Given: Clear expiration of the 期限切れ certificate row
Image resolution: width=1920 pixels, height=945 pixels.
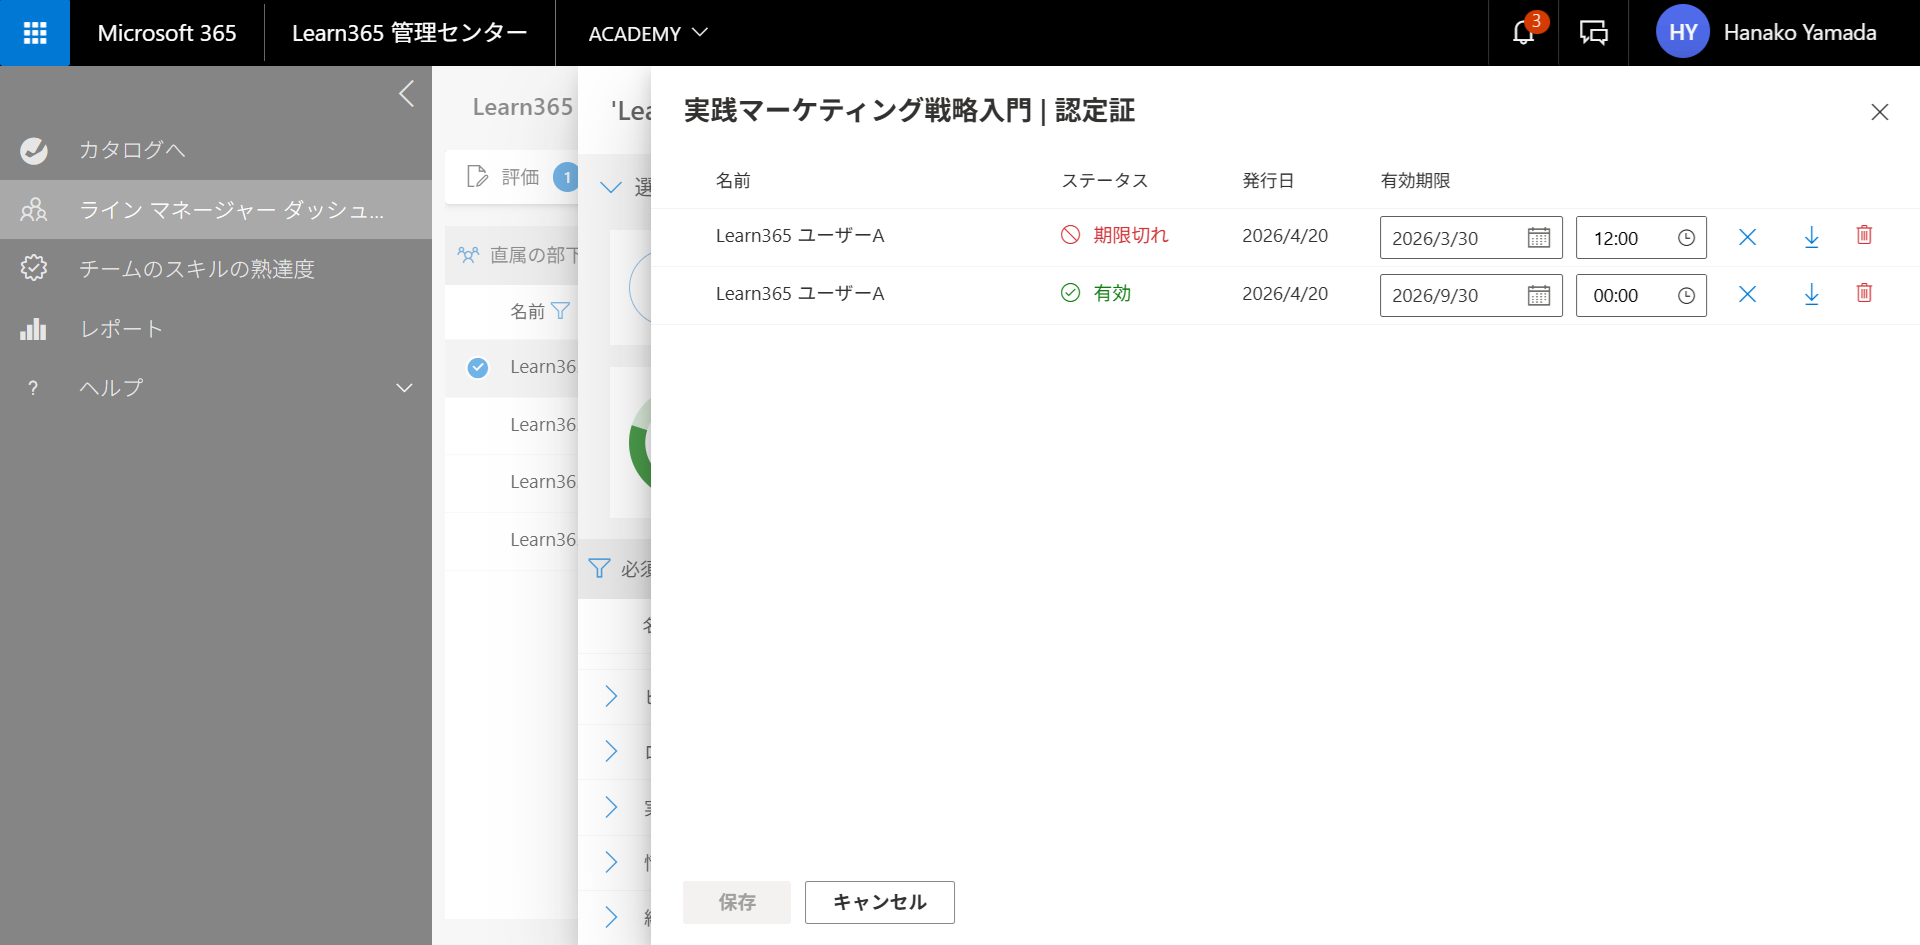Looking at the screenshot, I should tap(1747, 237).
